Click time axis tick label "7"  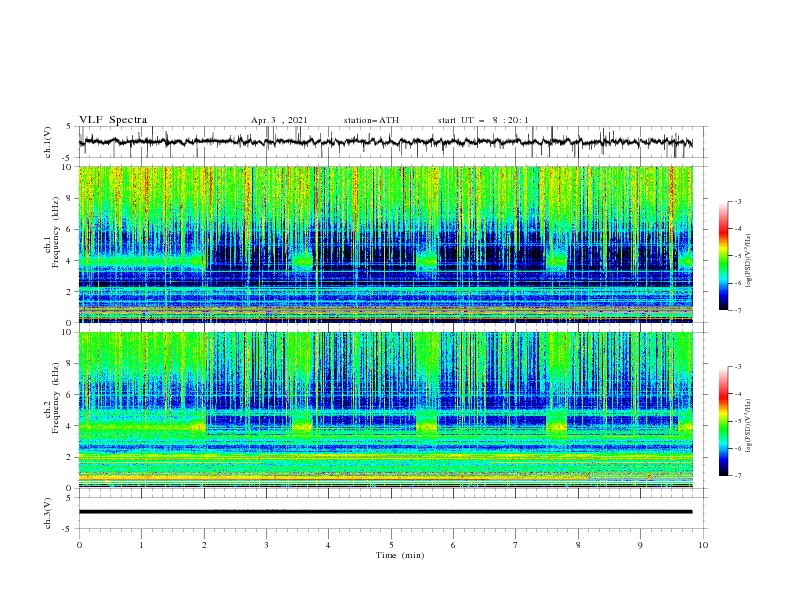click(x=516, y=545)
